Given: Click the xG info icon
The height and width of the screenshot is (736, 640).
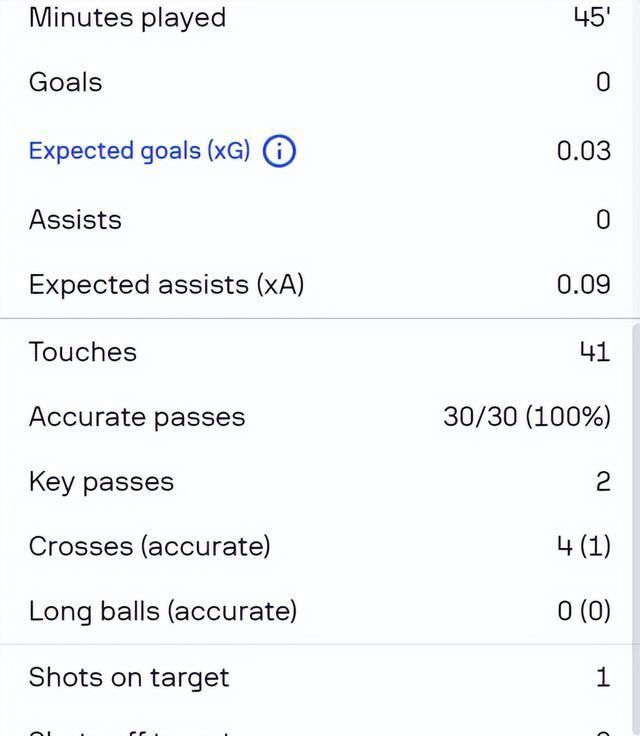Looking at the screenshot, I should [x=279, y=152].
